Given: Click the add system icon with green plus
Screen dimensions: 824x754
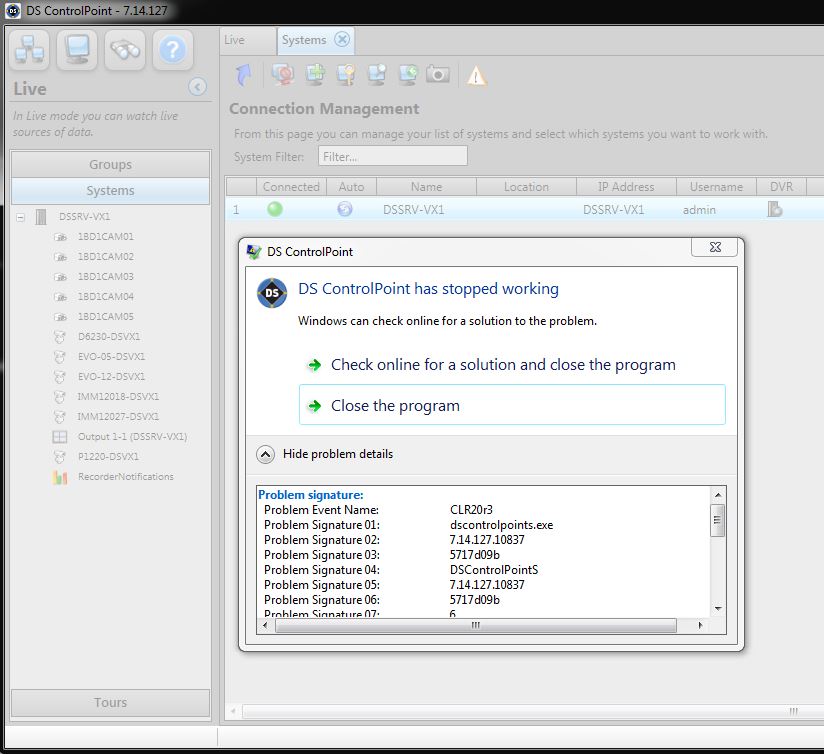Looking at the screenshot, I should coord(314,74).
